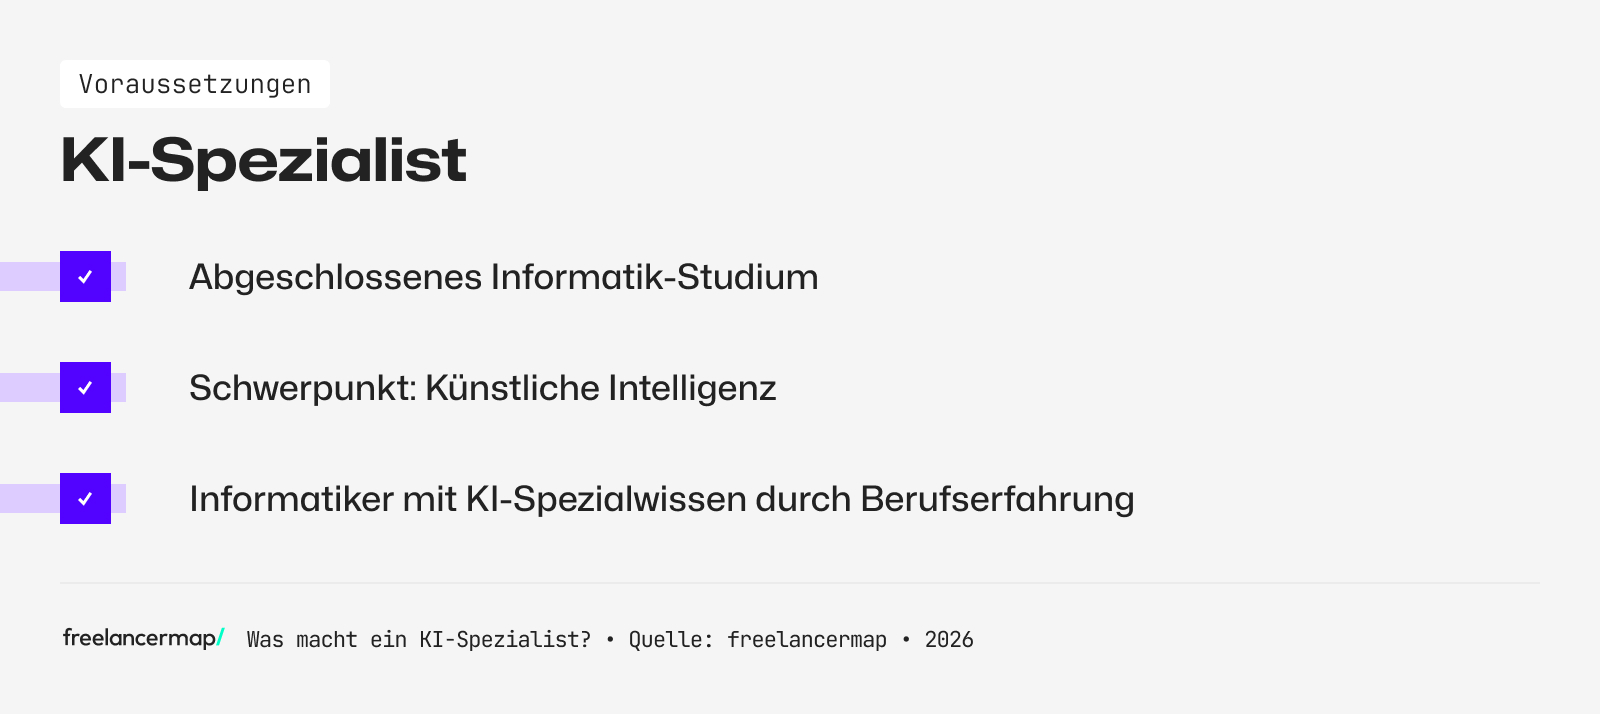The image size is (1600, 714).
Task: Click the light purple bar left of second checkbox
Action: (29, 388)
